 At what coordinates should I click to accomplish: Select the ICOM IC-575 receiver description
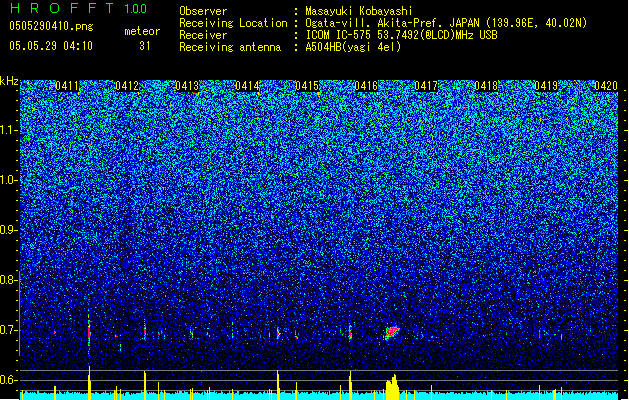click(x=401, y=35)
